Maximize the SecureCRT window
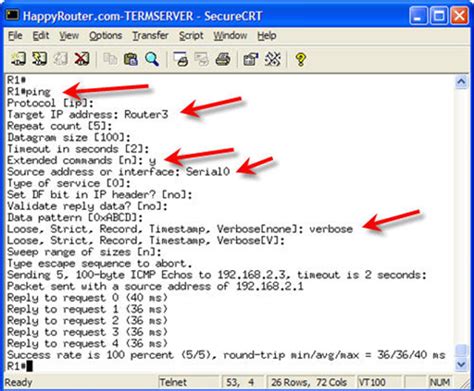This screenshot has height=391, width=474. click(439, 16)
